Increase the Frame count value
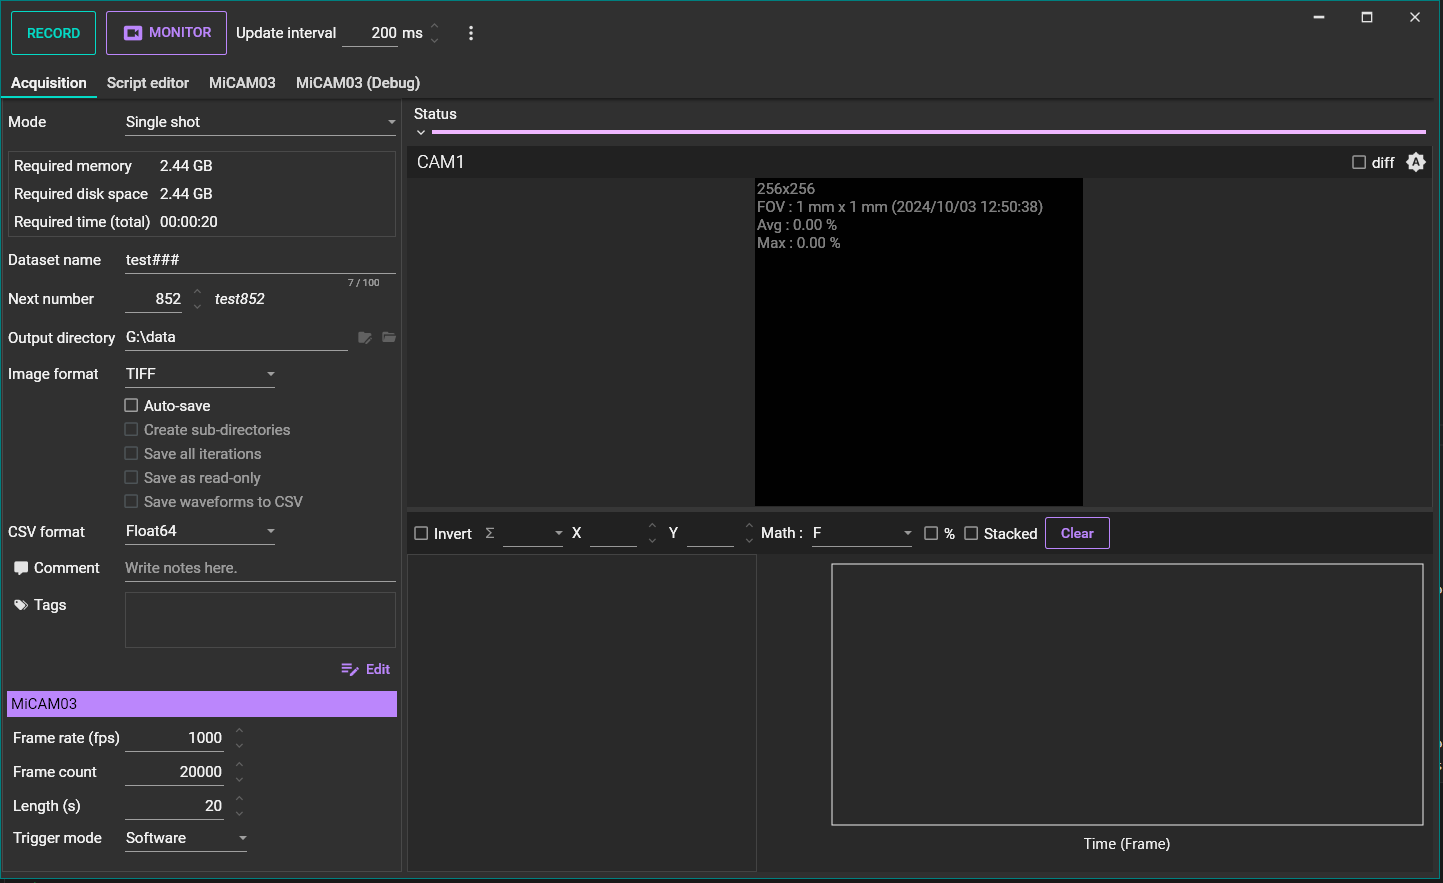Viewport: 1443px width, 883px height. point(239,765)
